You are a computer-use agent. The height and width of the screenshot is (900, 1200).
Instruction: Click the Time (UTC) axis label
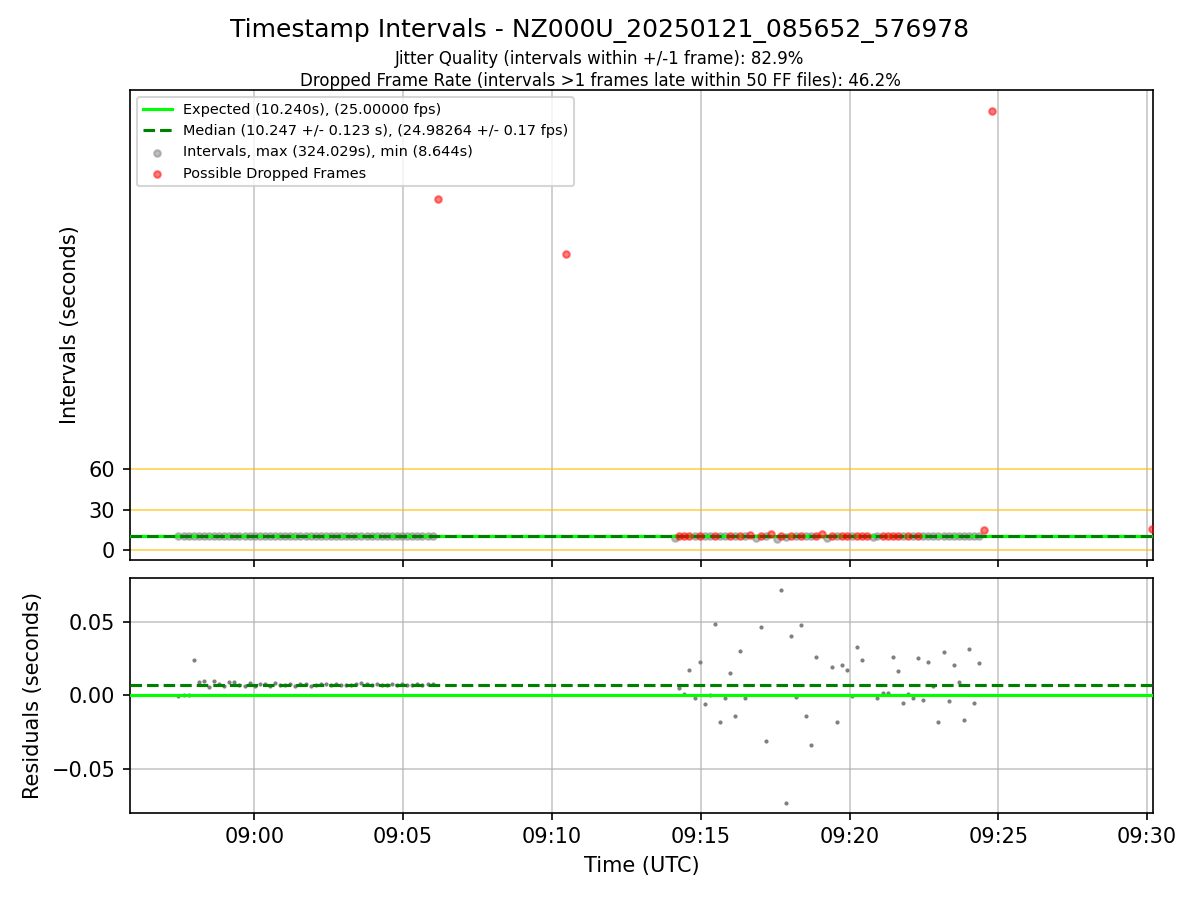641,865
